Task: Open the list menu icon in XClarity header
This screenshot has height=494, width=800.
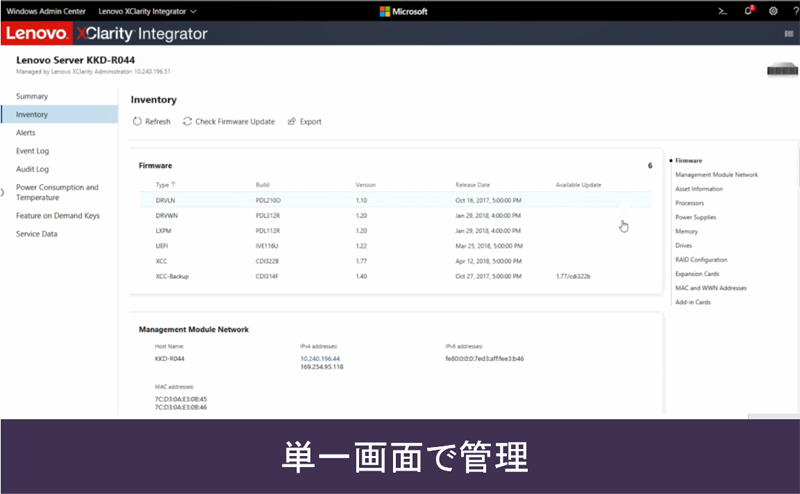Action: [789, 34]
